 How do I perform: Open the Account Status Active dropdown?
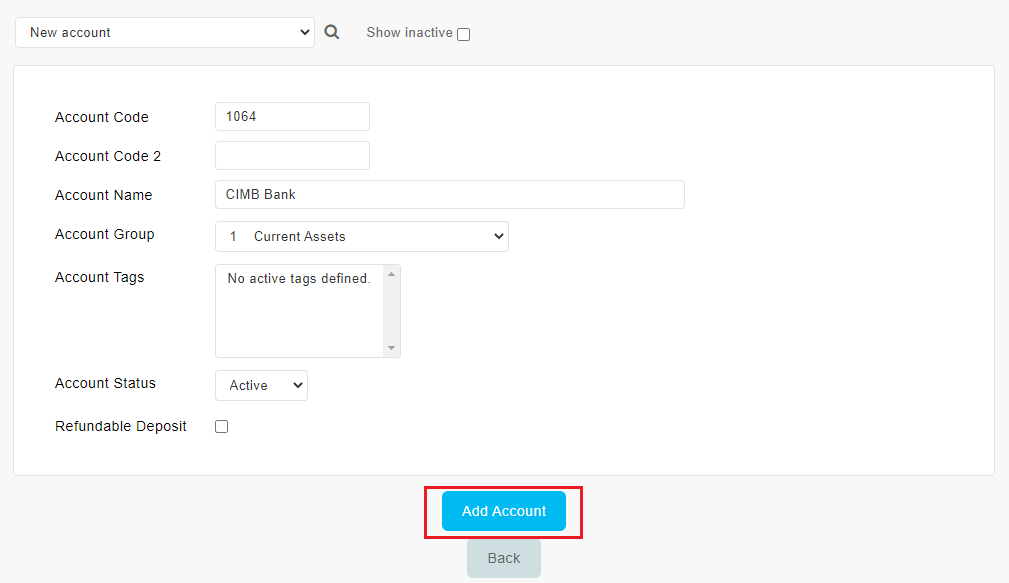261,385
